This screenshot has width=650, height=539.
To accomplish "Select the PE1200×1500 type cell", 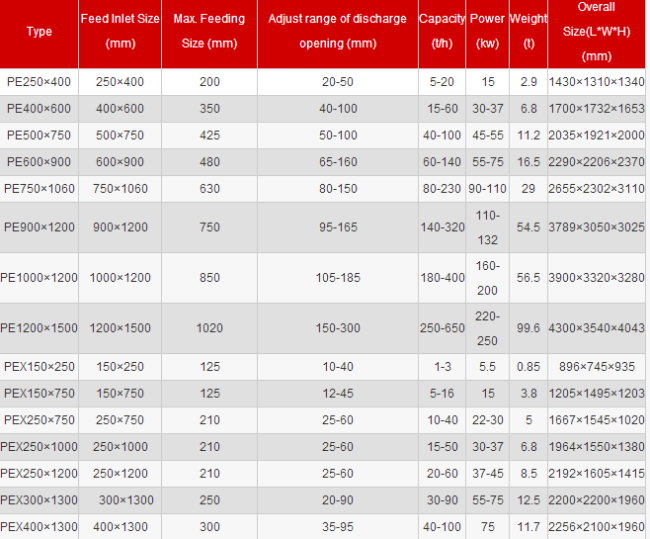I will click(x=39, y=328).
